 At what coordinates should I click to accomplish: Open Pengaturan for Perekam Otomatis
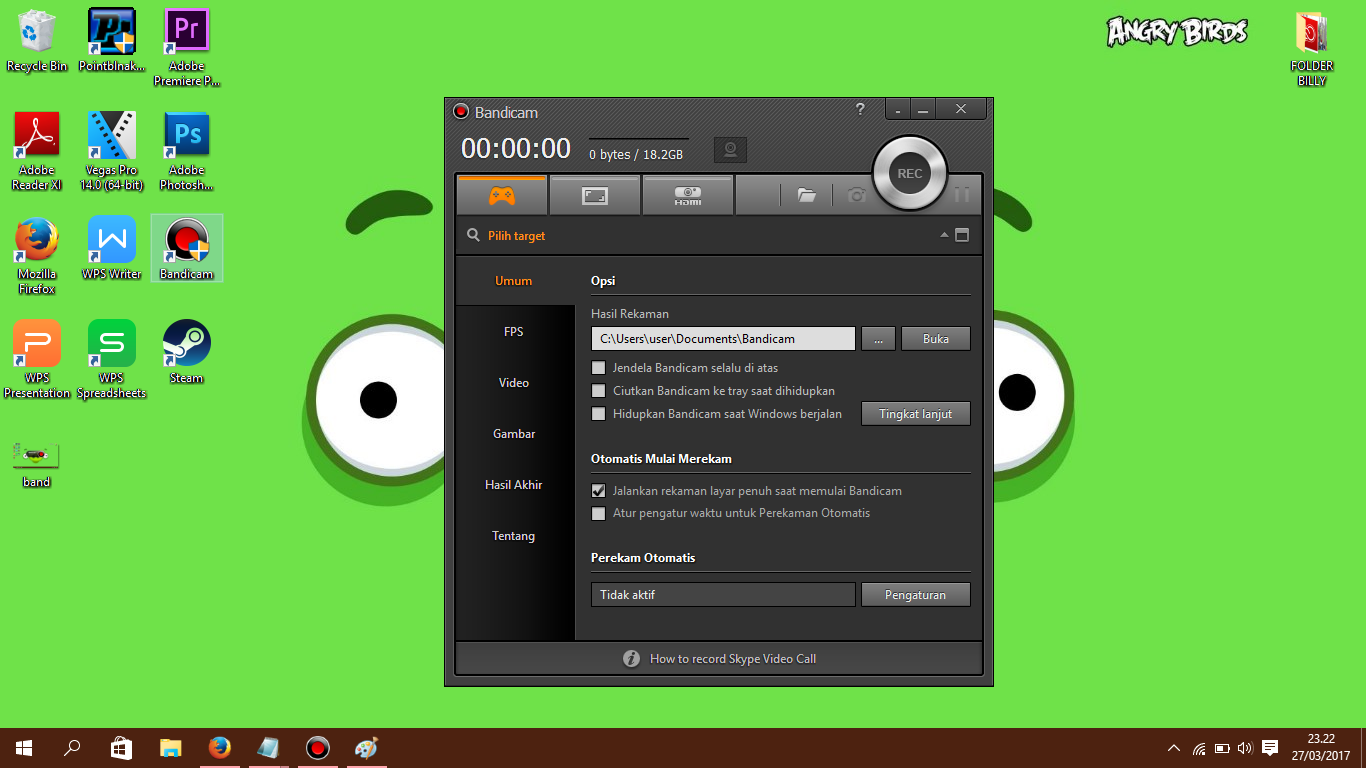pyautogui.click(x=916, y=595)
